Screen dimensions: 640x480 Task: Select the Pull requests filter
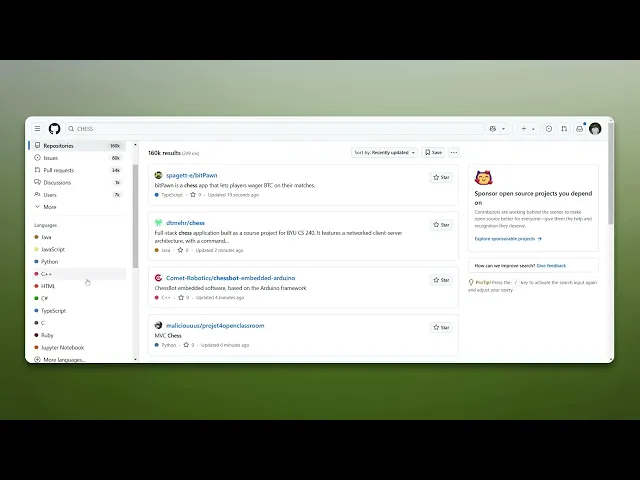78,170
